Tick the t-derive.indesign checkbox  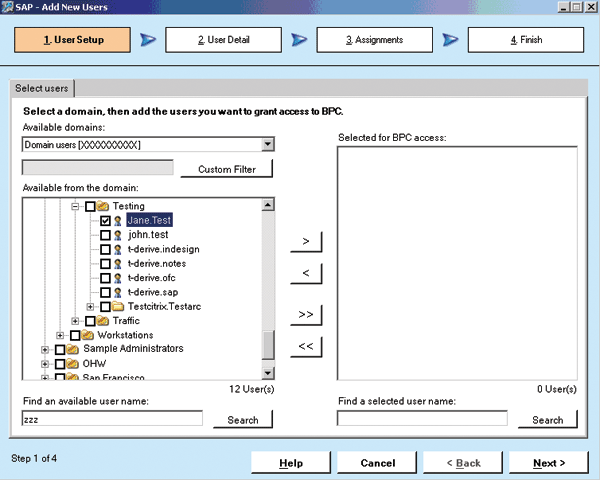pyautogui.click(x=105, y=250)
